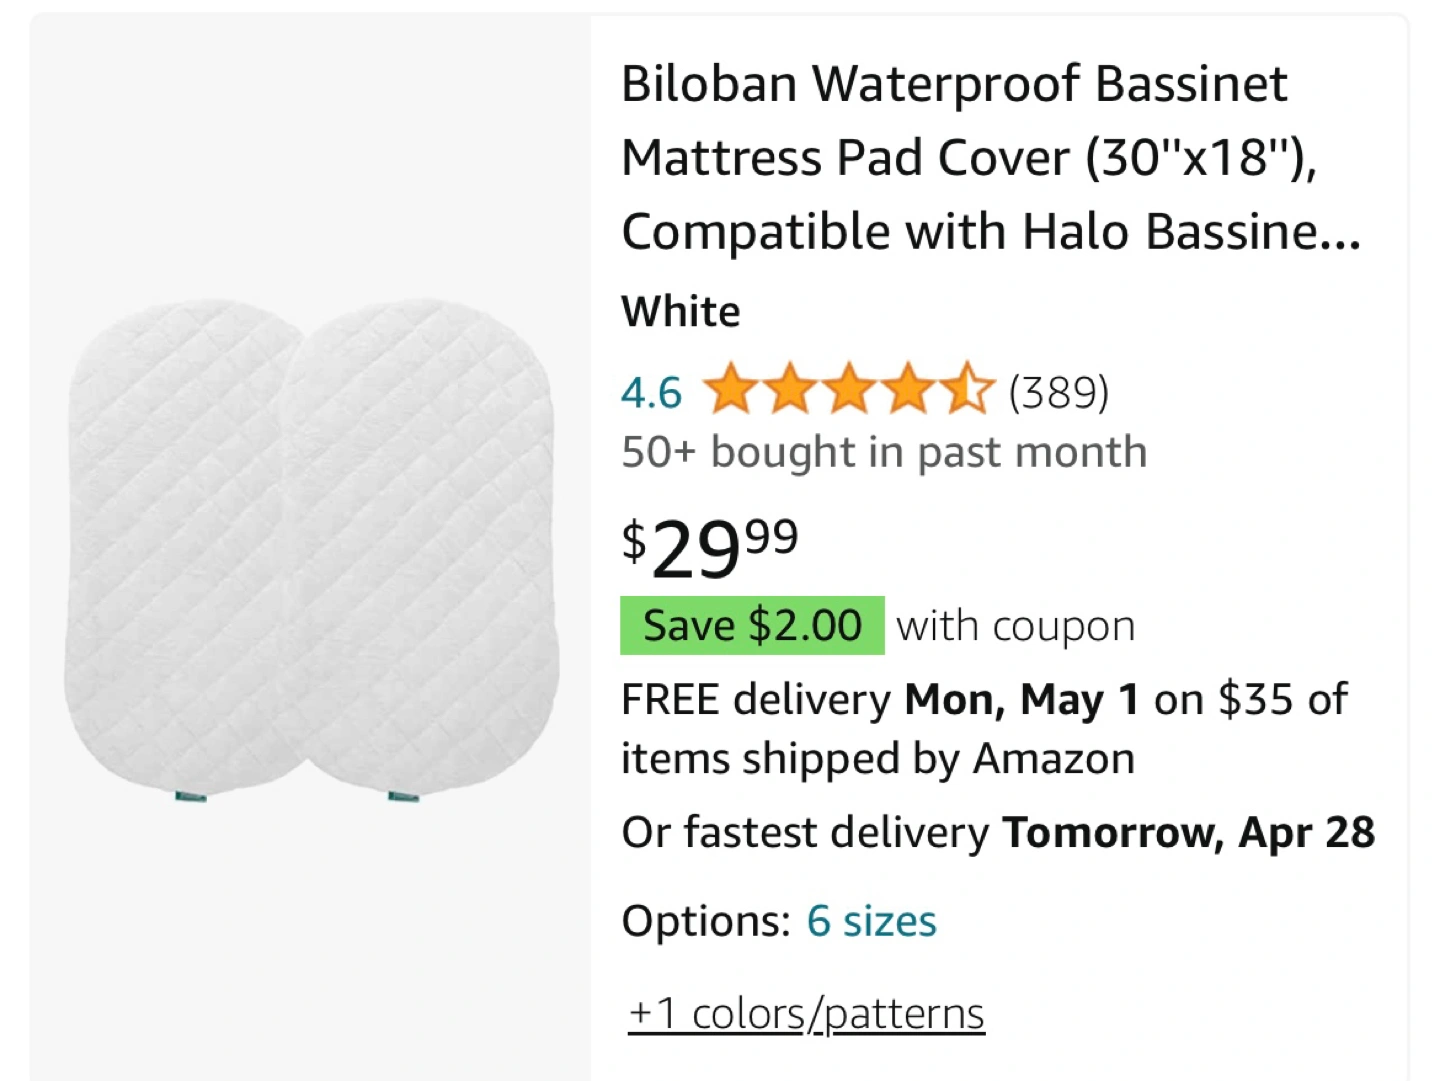View the 389 customer reviews count
The height and width of the screenshot is (1081, 1440).
click(1059, 391)
